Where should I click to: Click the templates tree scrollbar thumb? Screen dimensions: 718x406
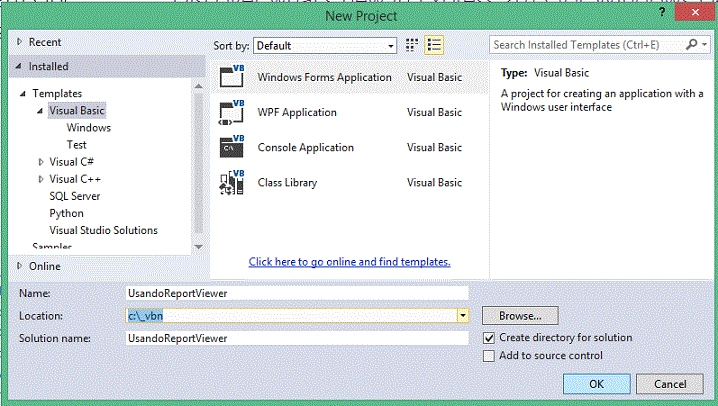(198, 163)
